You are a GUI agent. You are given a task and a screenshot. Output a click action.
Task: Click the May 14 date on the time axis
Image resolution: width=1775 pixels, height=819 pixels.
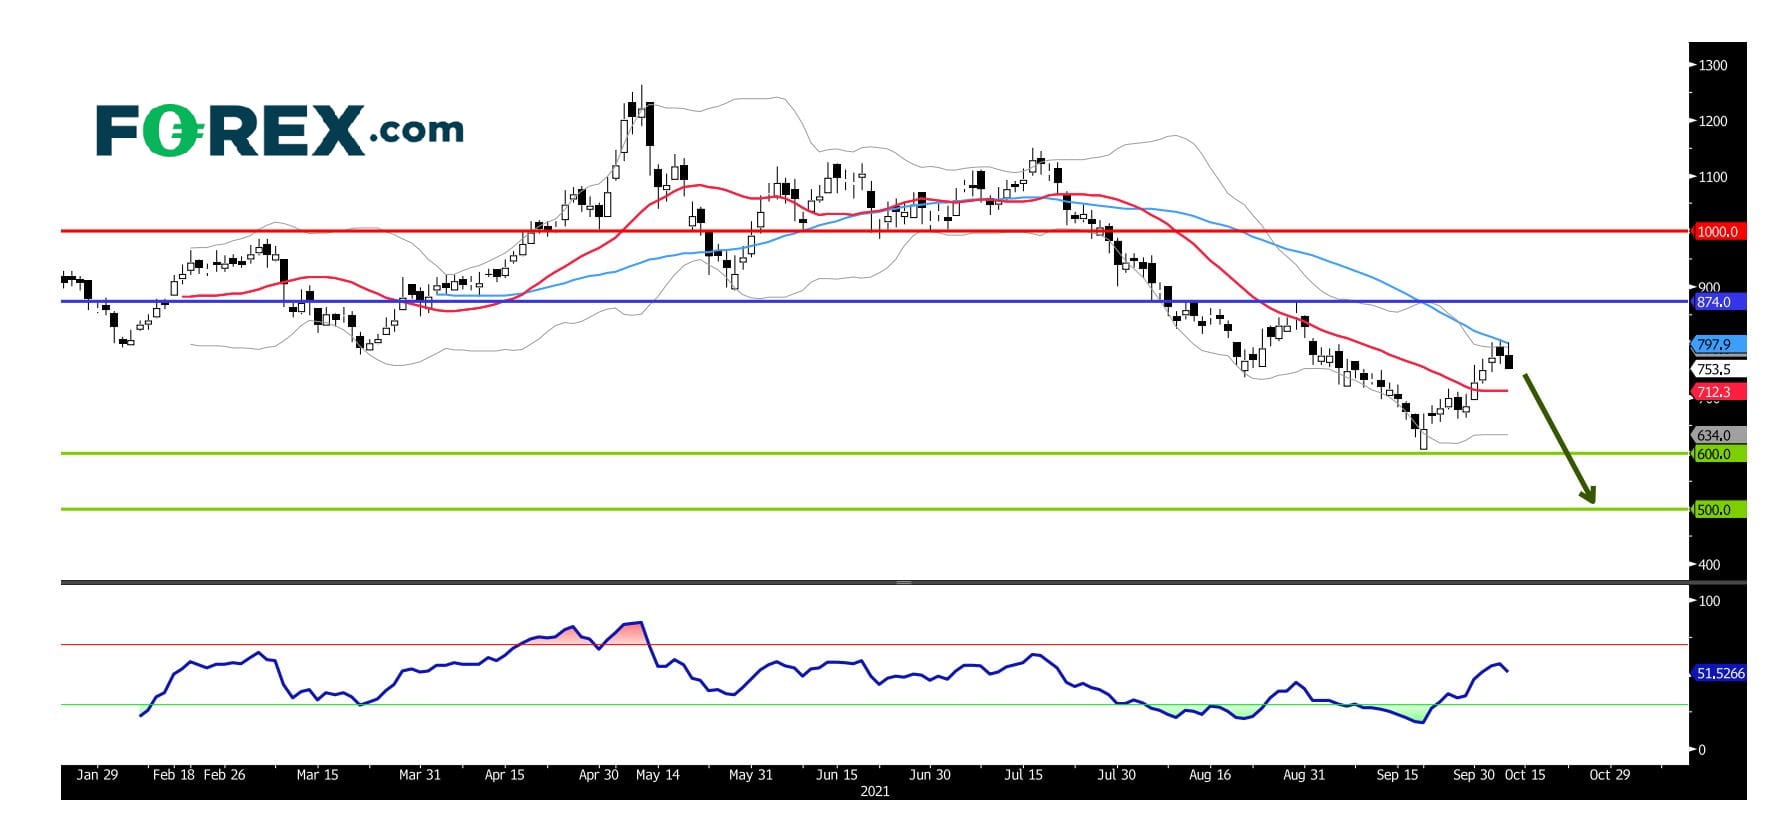(657, 774)
